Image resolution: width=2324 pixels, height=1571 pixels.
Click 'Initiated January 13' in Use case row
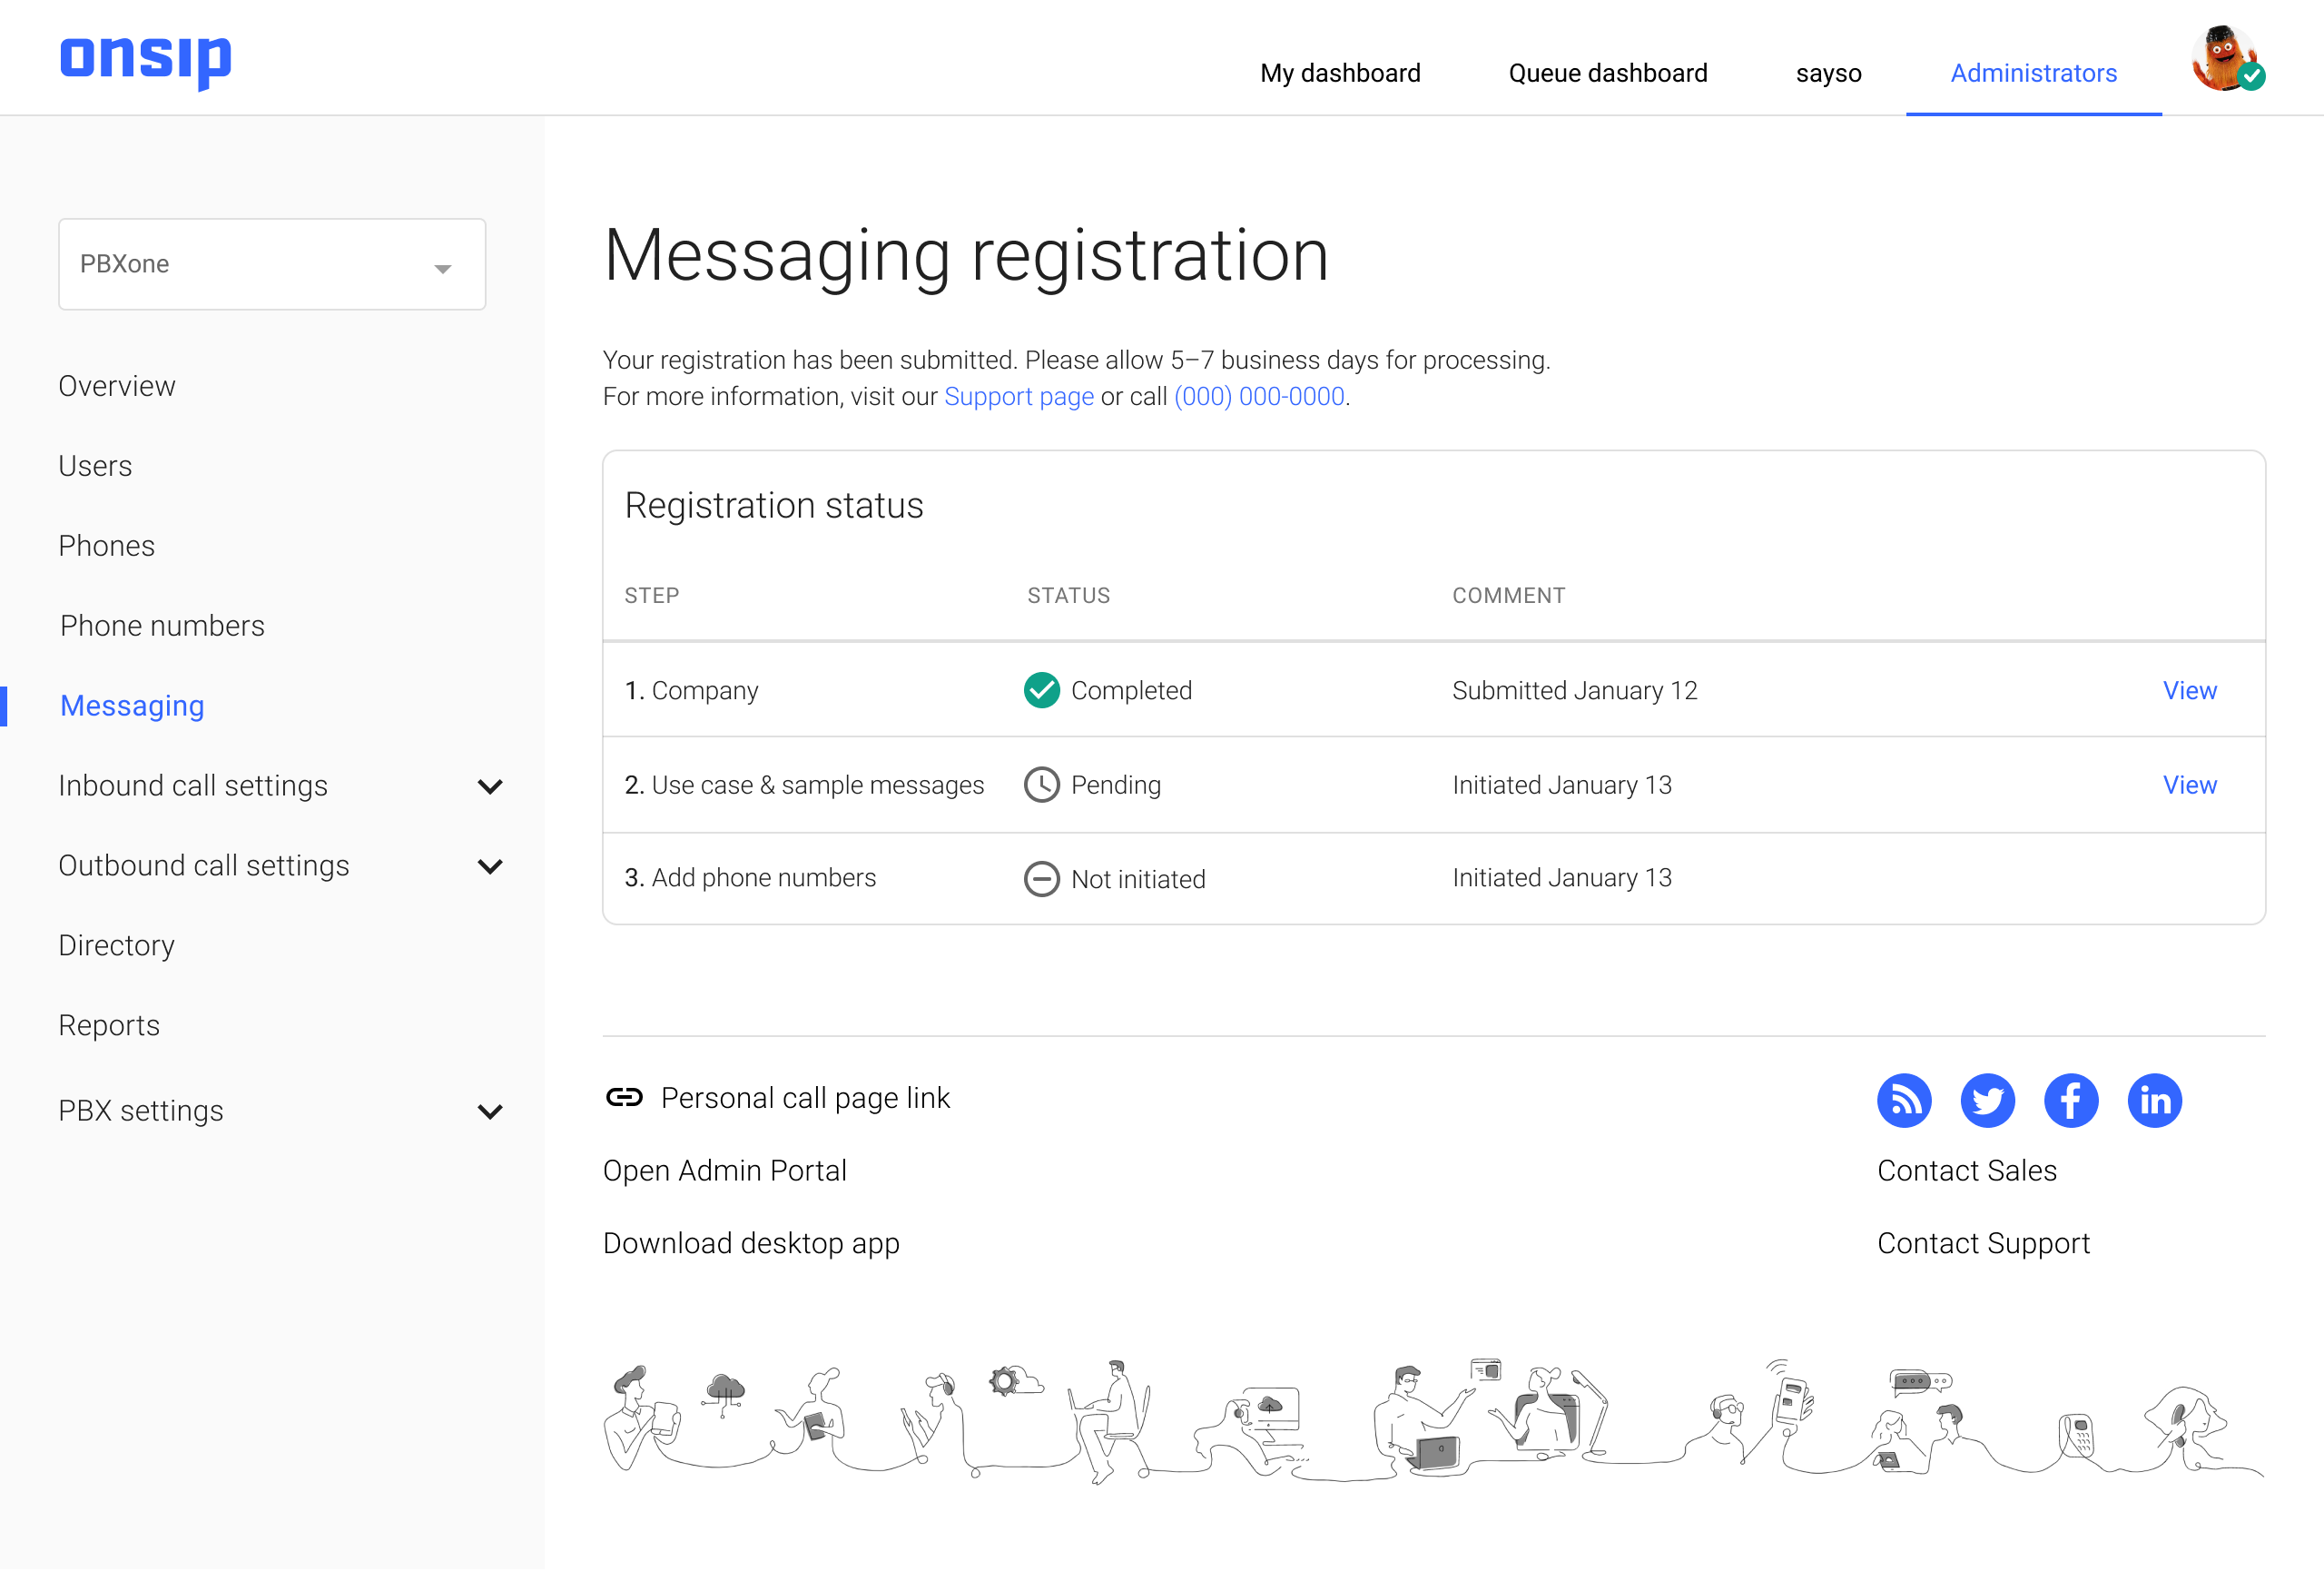(1562, 785)
